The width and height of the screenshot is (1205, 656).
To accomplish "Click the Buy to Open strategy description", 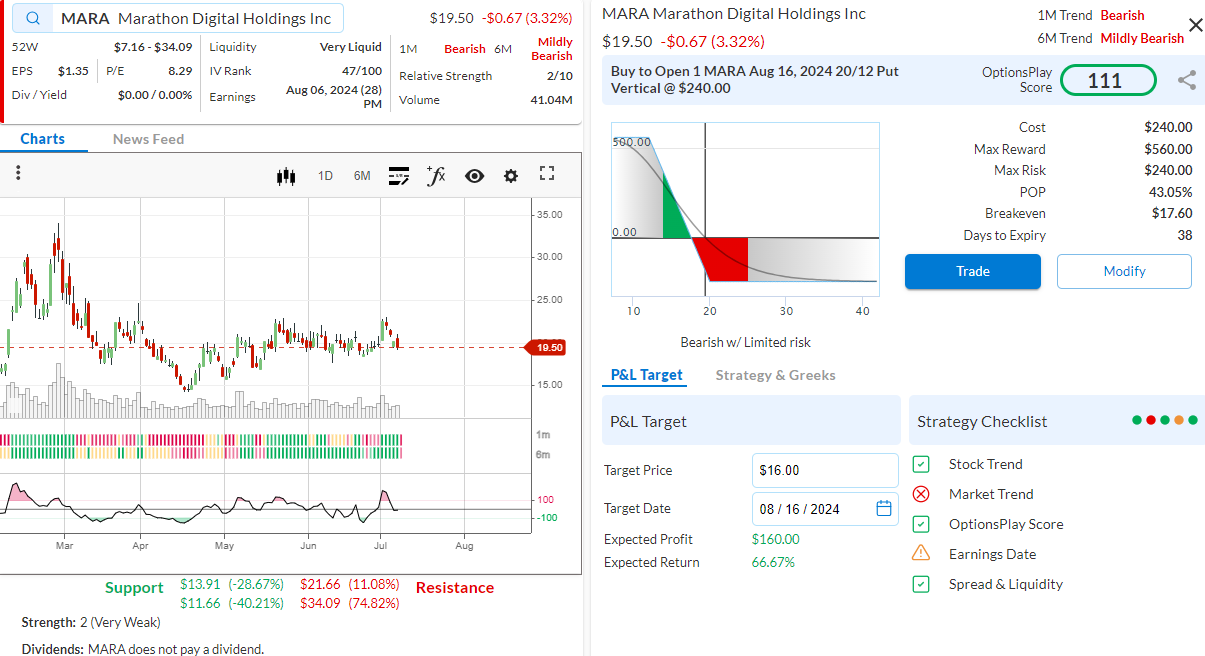I will tap(755, 80).
